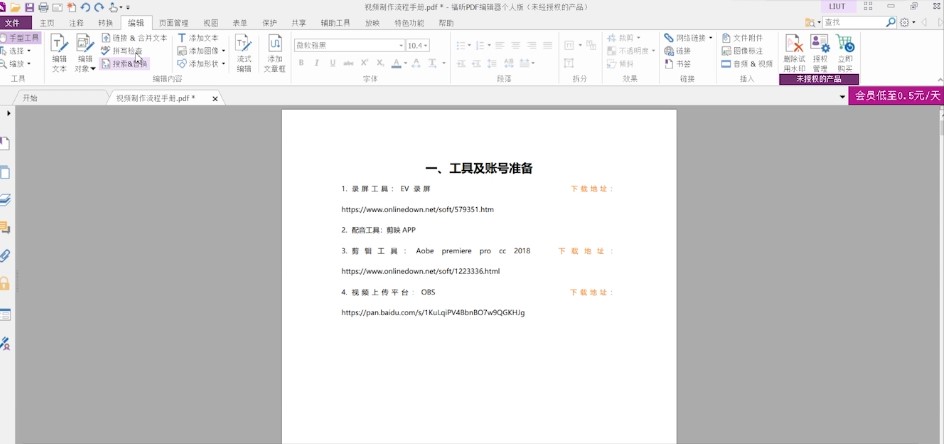This screenshot has width=944, height=444.
Task: Open the layers panel in the left sidebar
Action: [5, 200]
